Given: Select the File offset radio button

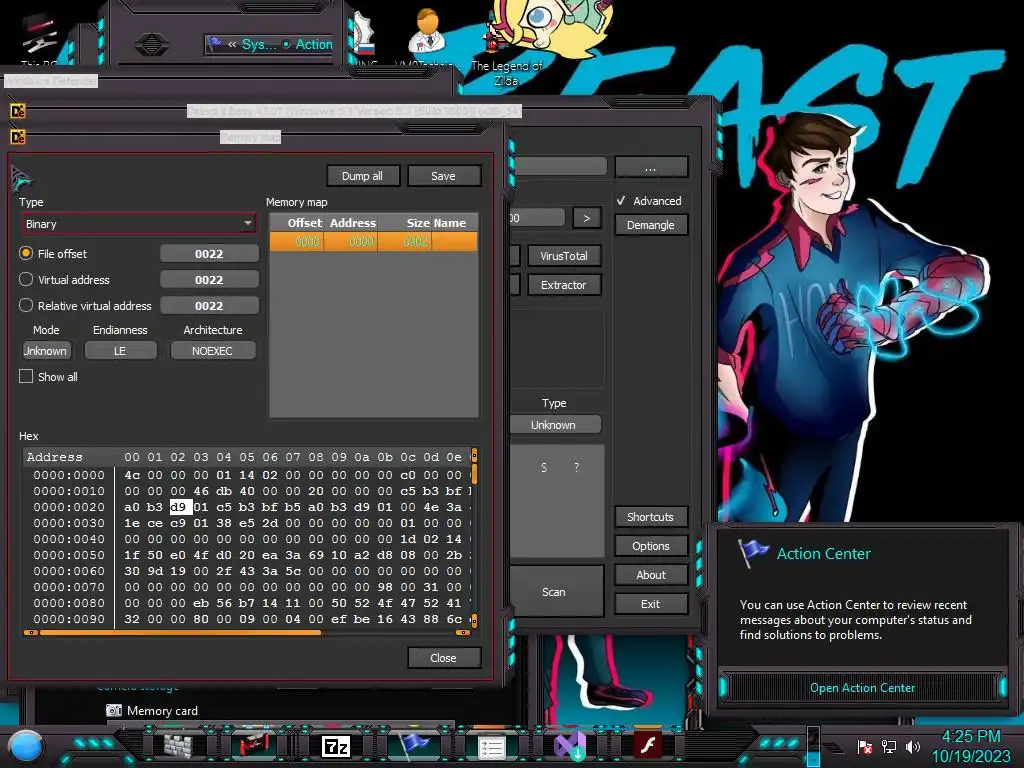Looking at the screenshot, I should [x=26, y=253].
